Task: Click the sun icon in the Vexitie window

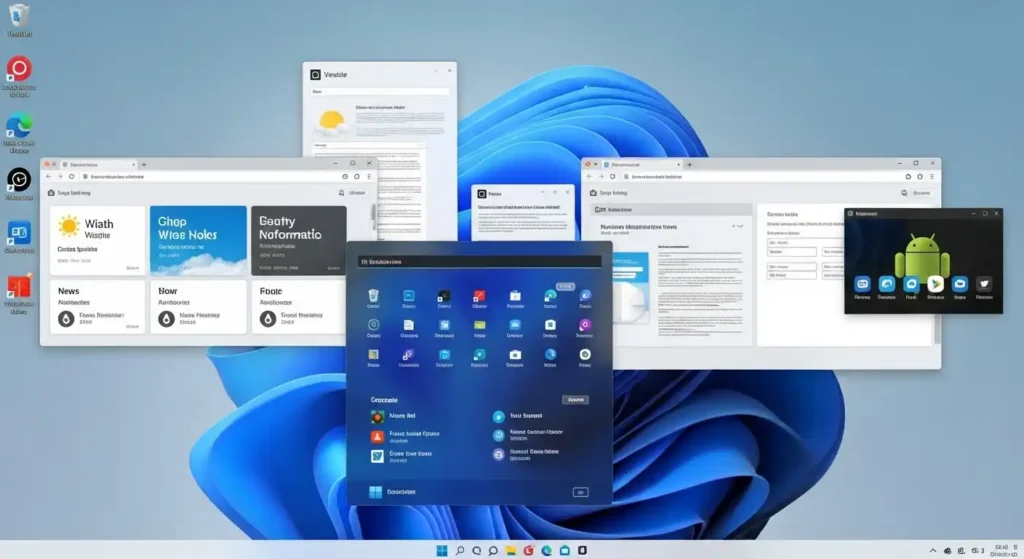Action: (x=332, y=121)
